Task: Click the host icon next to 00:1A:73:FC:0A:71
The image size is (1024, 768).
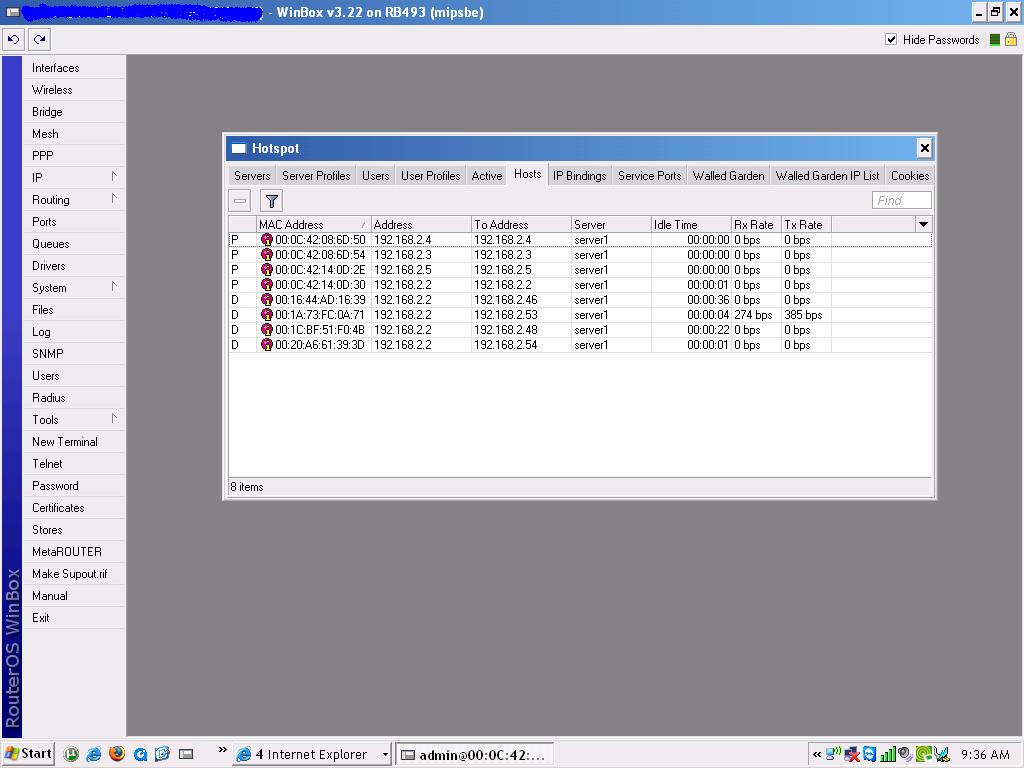Action: [266, 314]
